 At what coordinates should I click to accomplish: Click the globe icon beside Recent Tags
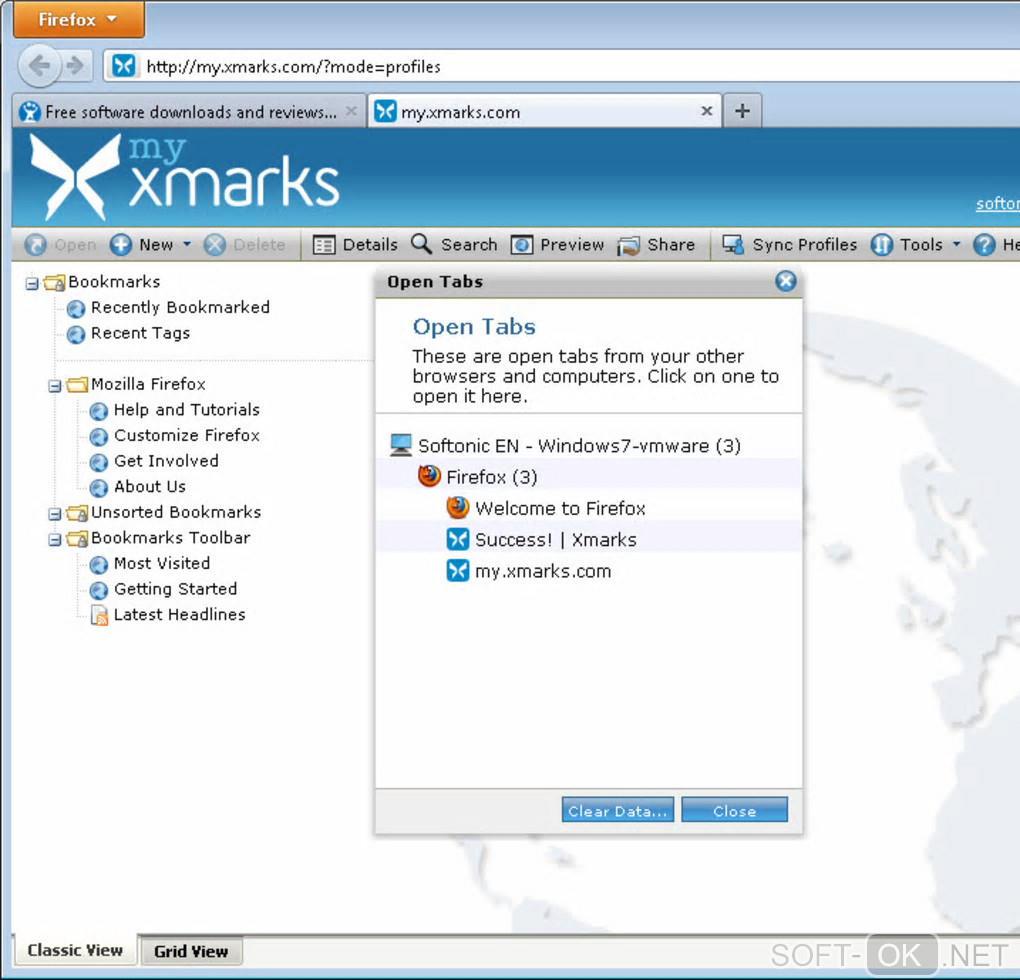point(76,334)
